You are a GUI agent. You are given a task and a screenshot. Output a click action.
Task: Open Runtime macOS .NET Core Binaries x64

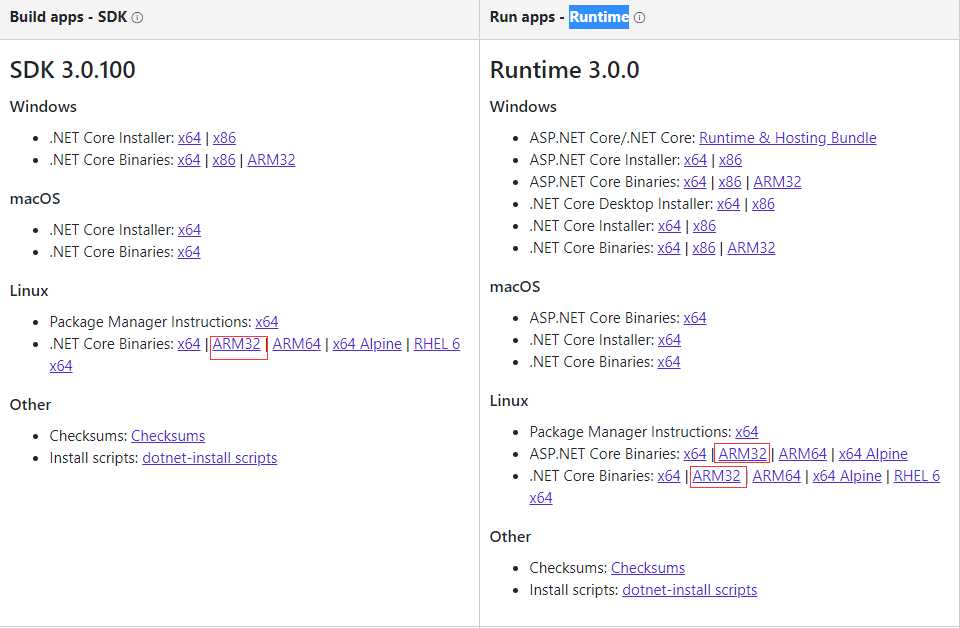click(669, 362)
